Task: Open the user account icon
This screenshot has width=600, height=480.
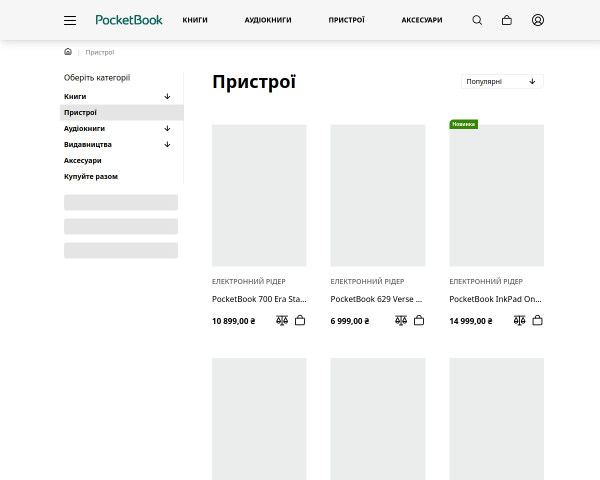Action: (x=538, y=20)
